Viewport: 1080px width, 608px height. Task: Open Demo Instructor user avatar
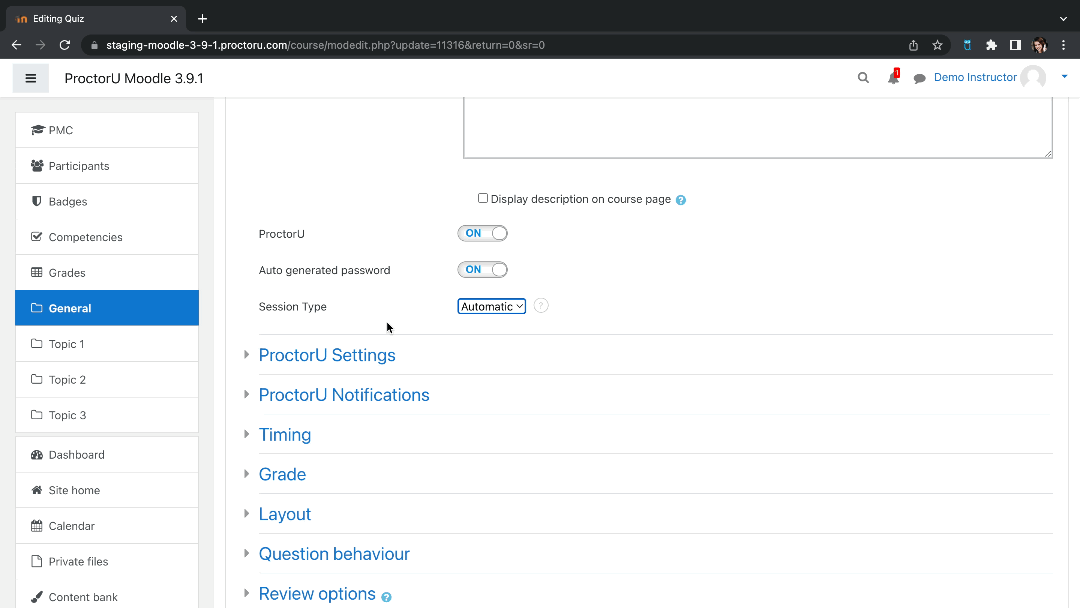click(x=1032, y=78)
